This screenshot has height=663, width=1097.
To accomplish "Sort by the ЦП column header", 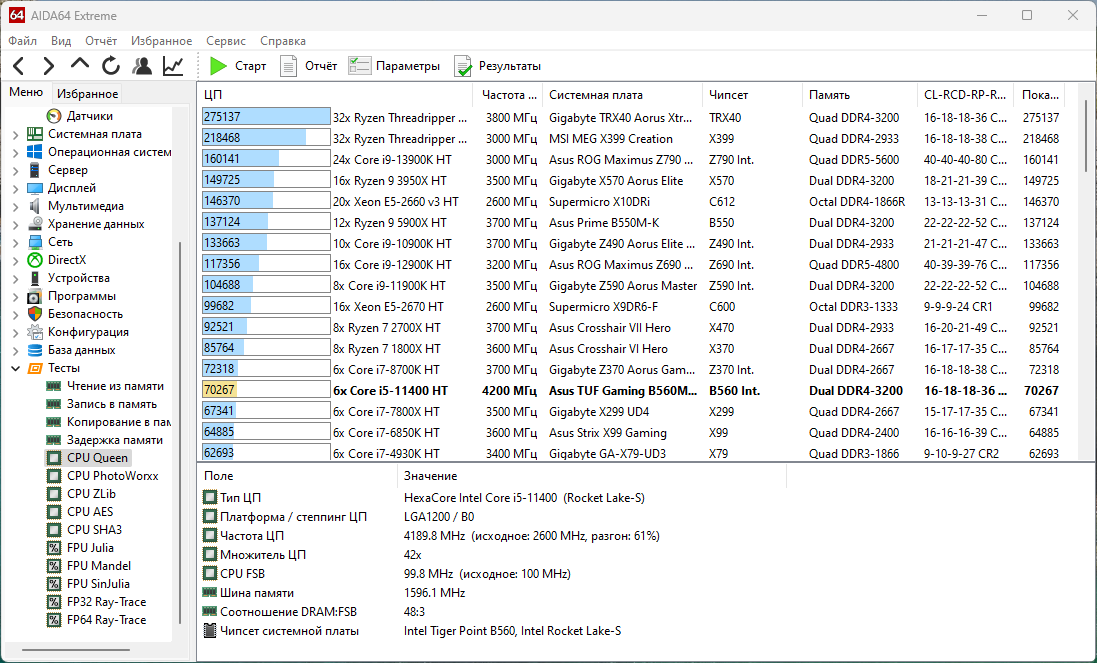I will (x=335, y=95).
